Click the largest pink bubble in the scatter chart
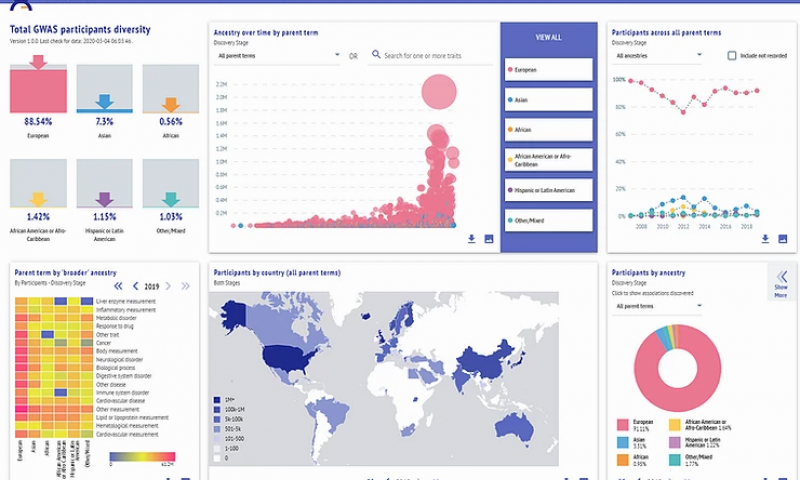The height and width of the screenshot is (480, 800). coord(439,92)
